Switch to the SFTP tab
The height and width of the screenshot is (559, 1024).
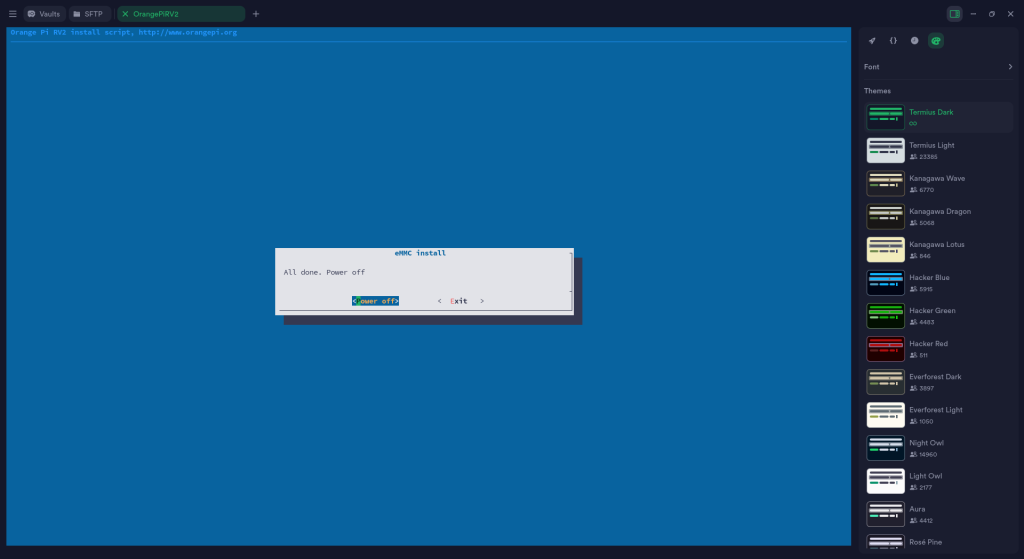[x=88, y=14]
